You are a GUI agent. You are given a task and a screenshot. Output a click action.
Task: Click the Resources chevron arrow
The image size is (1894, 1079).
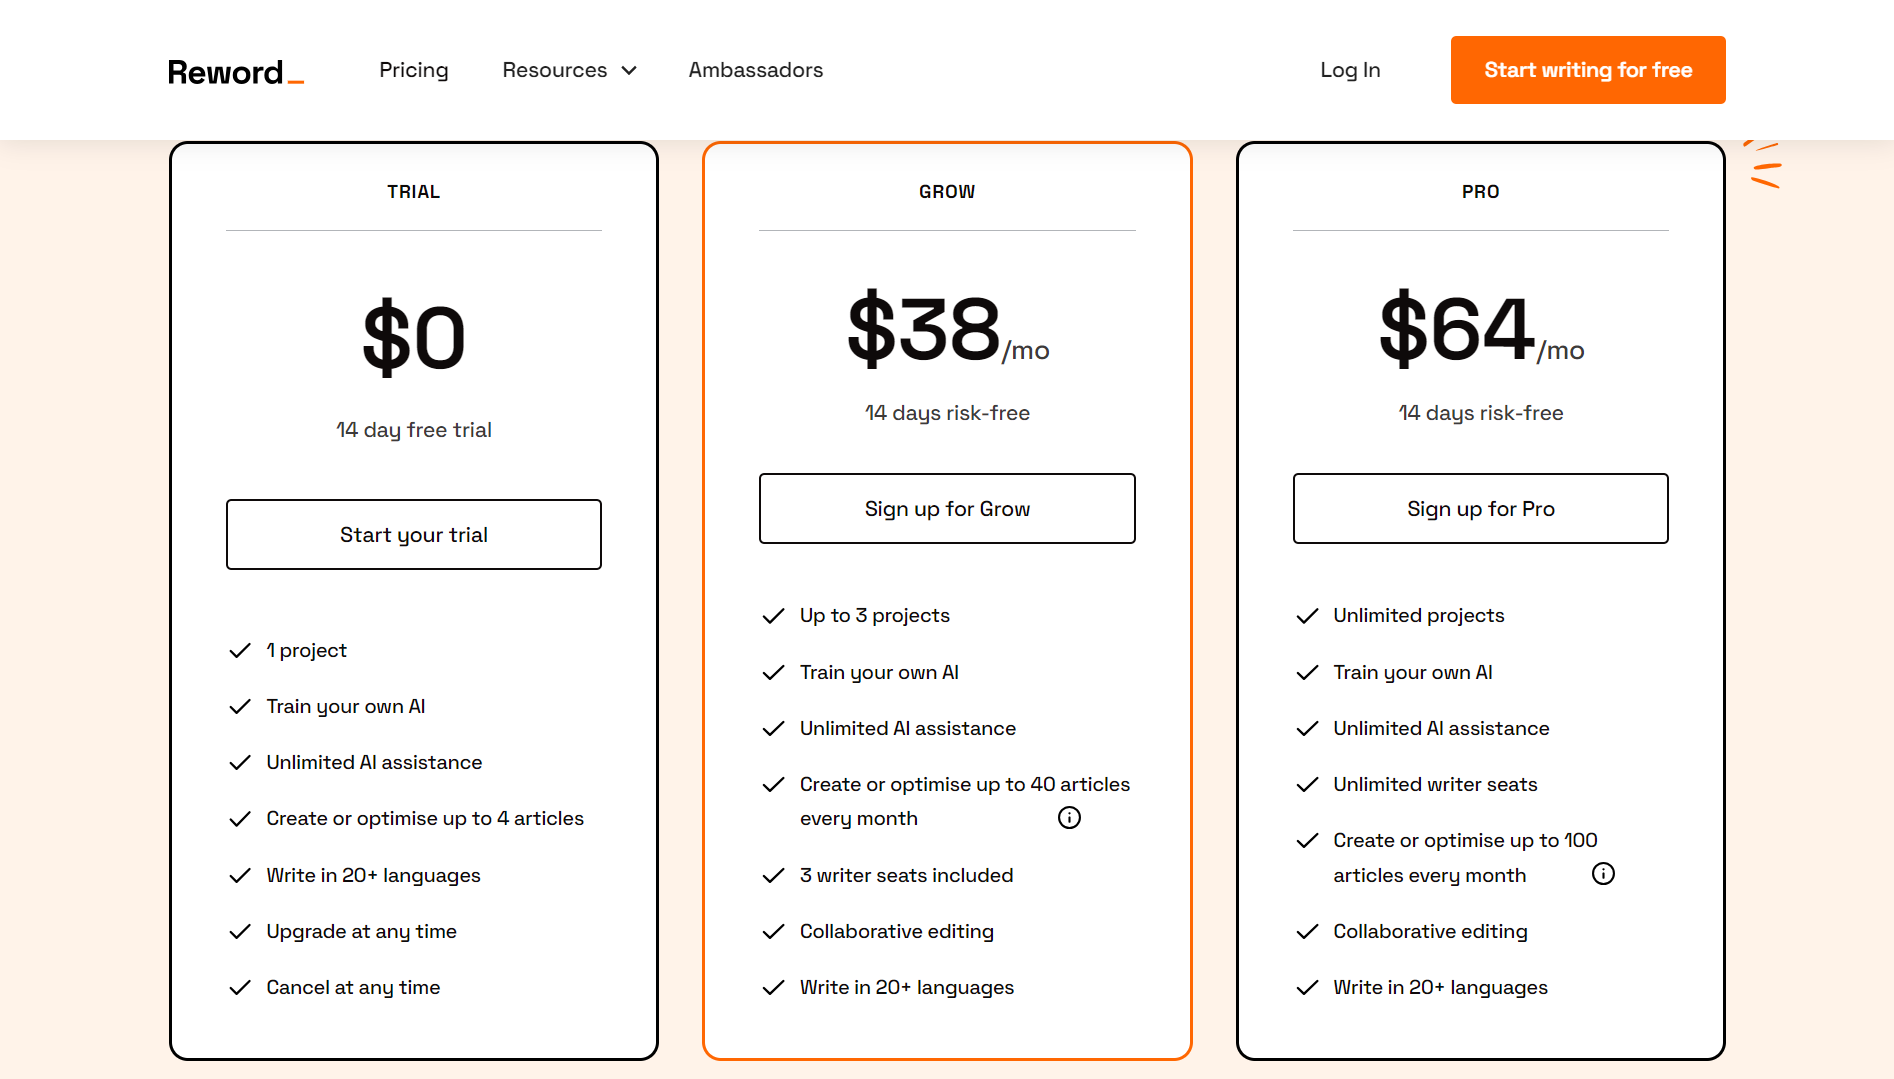click(629, 70)
